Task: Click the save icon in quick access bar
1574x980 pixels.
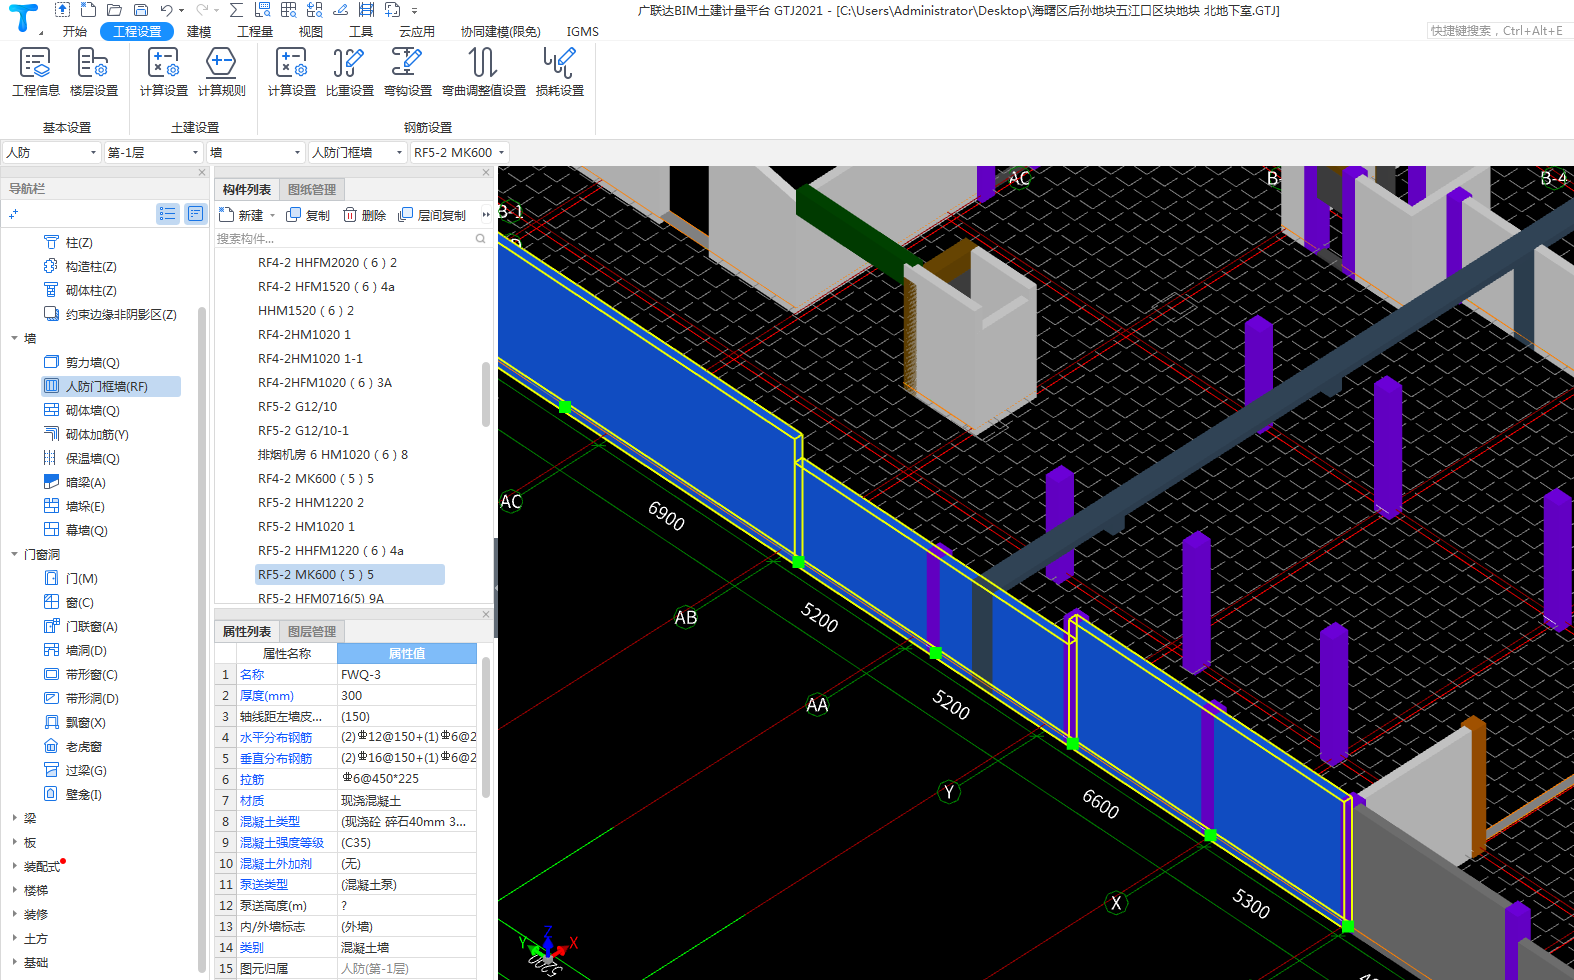Action: pyautogui.click(x=140, y=10)
